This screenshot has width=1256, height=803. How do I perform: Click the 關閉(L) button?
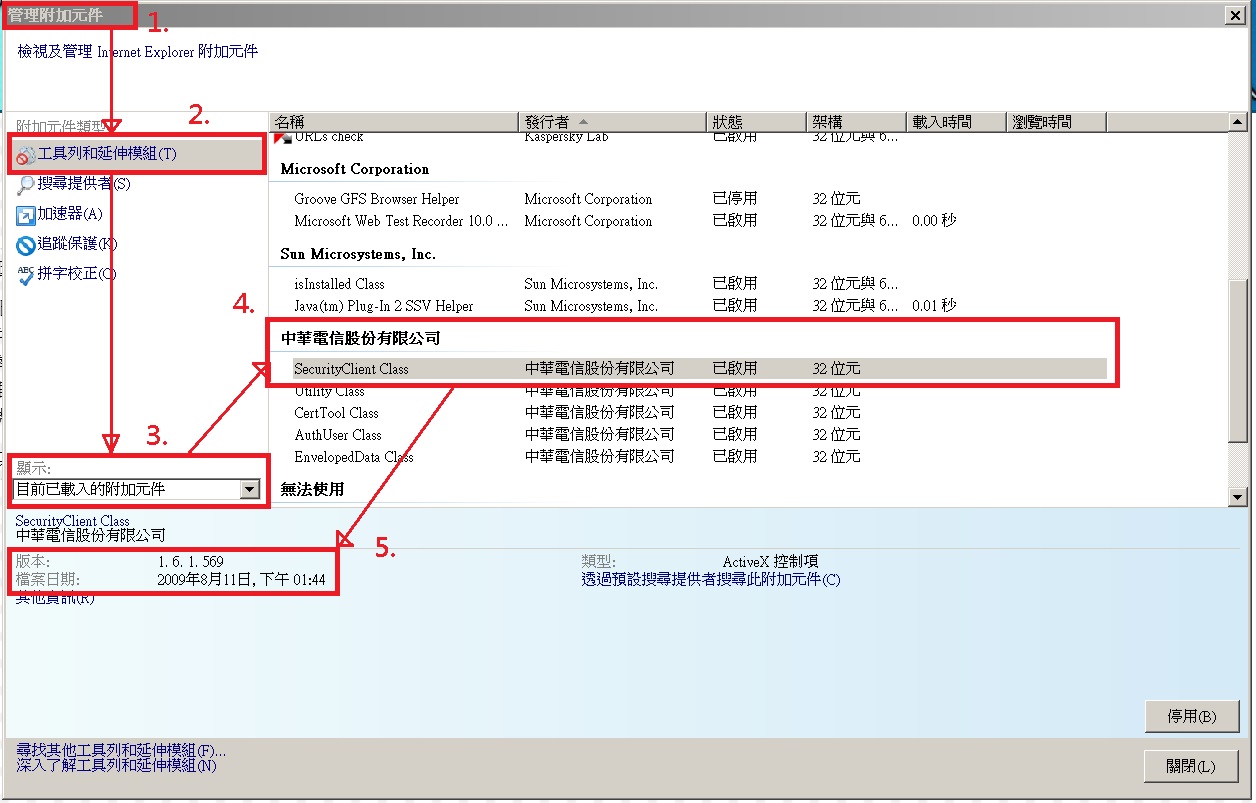click(x=1192, y=767)
